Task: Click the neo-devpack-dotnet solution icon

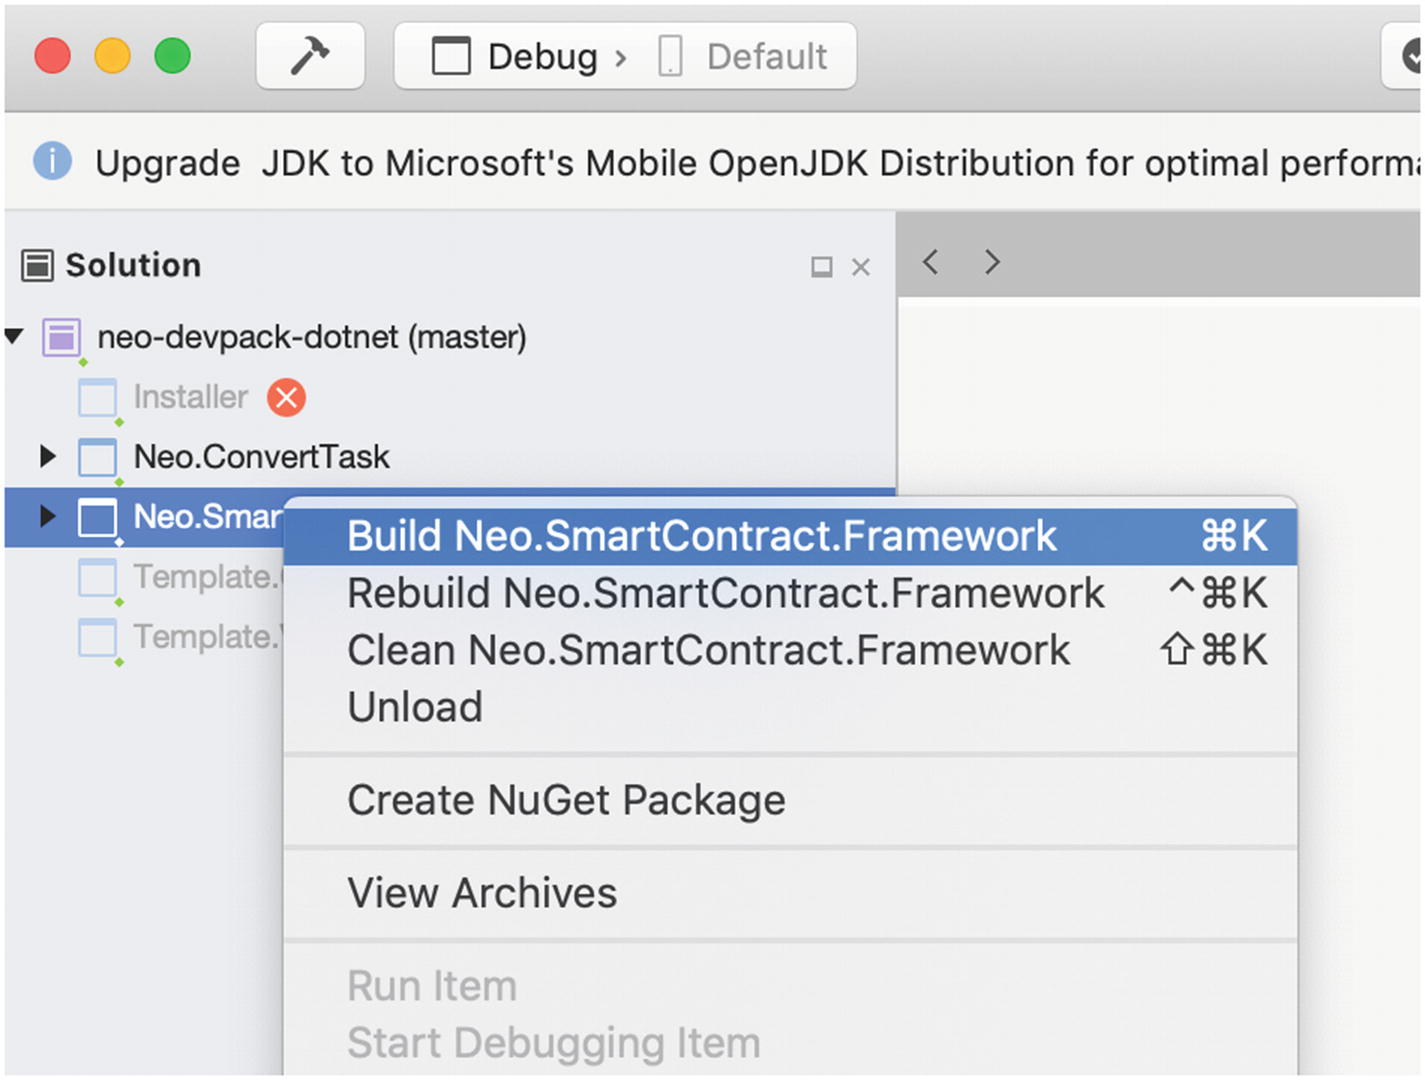Action: [61, 337]
